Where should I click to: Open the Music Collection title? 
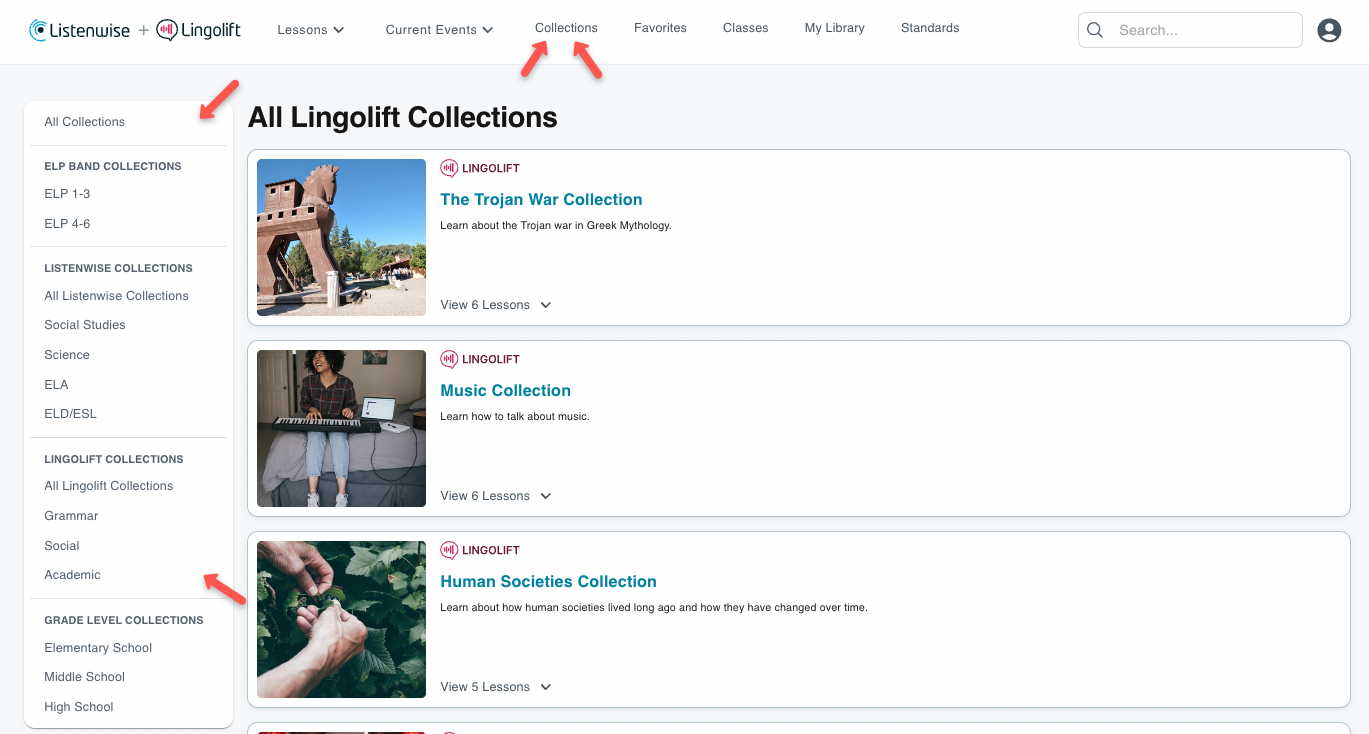tap(506, 391)
